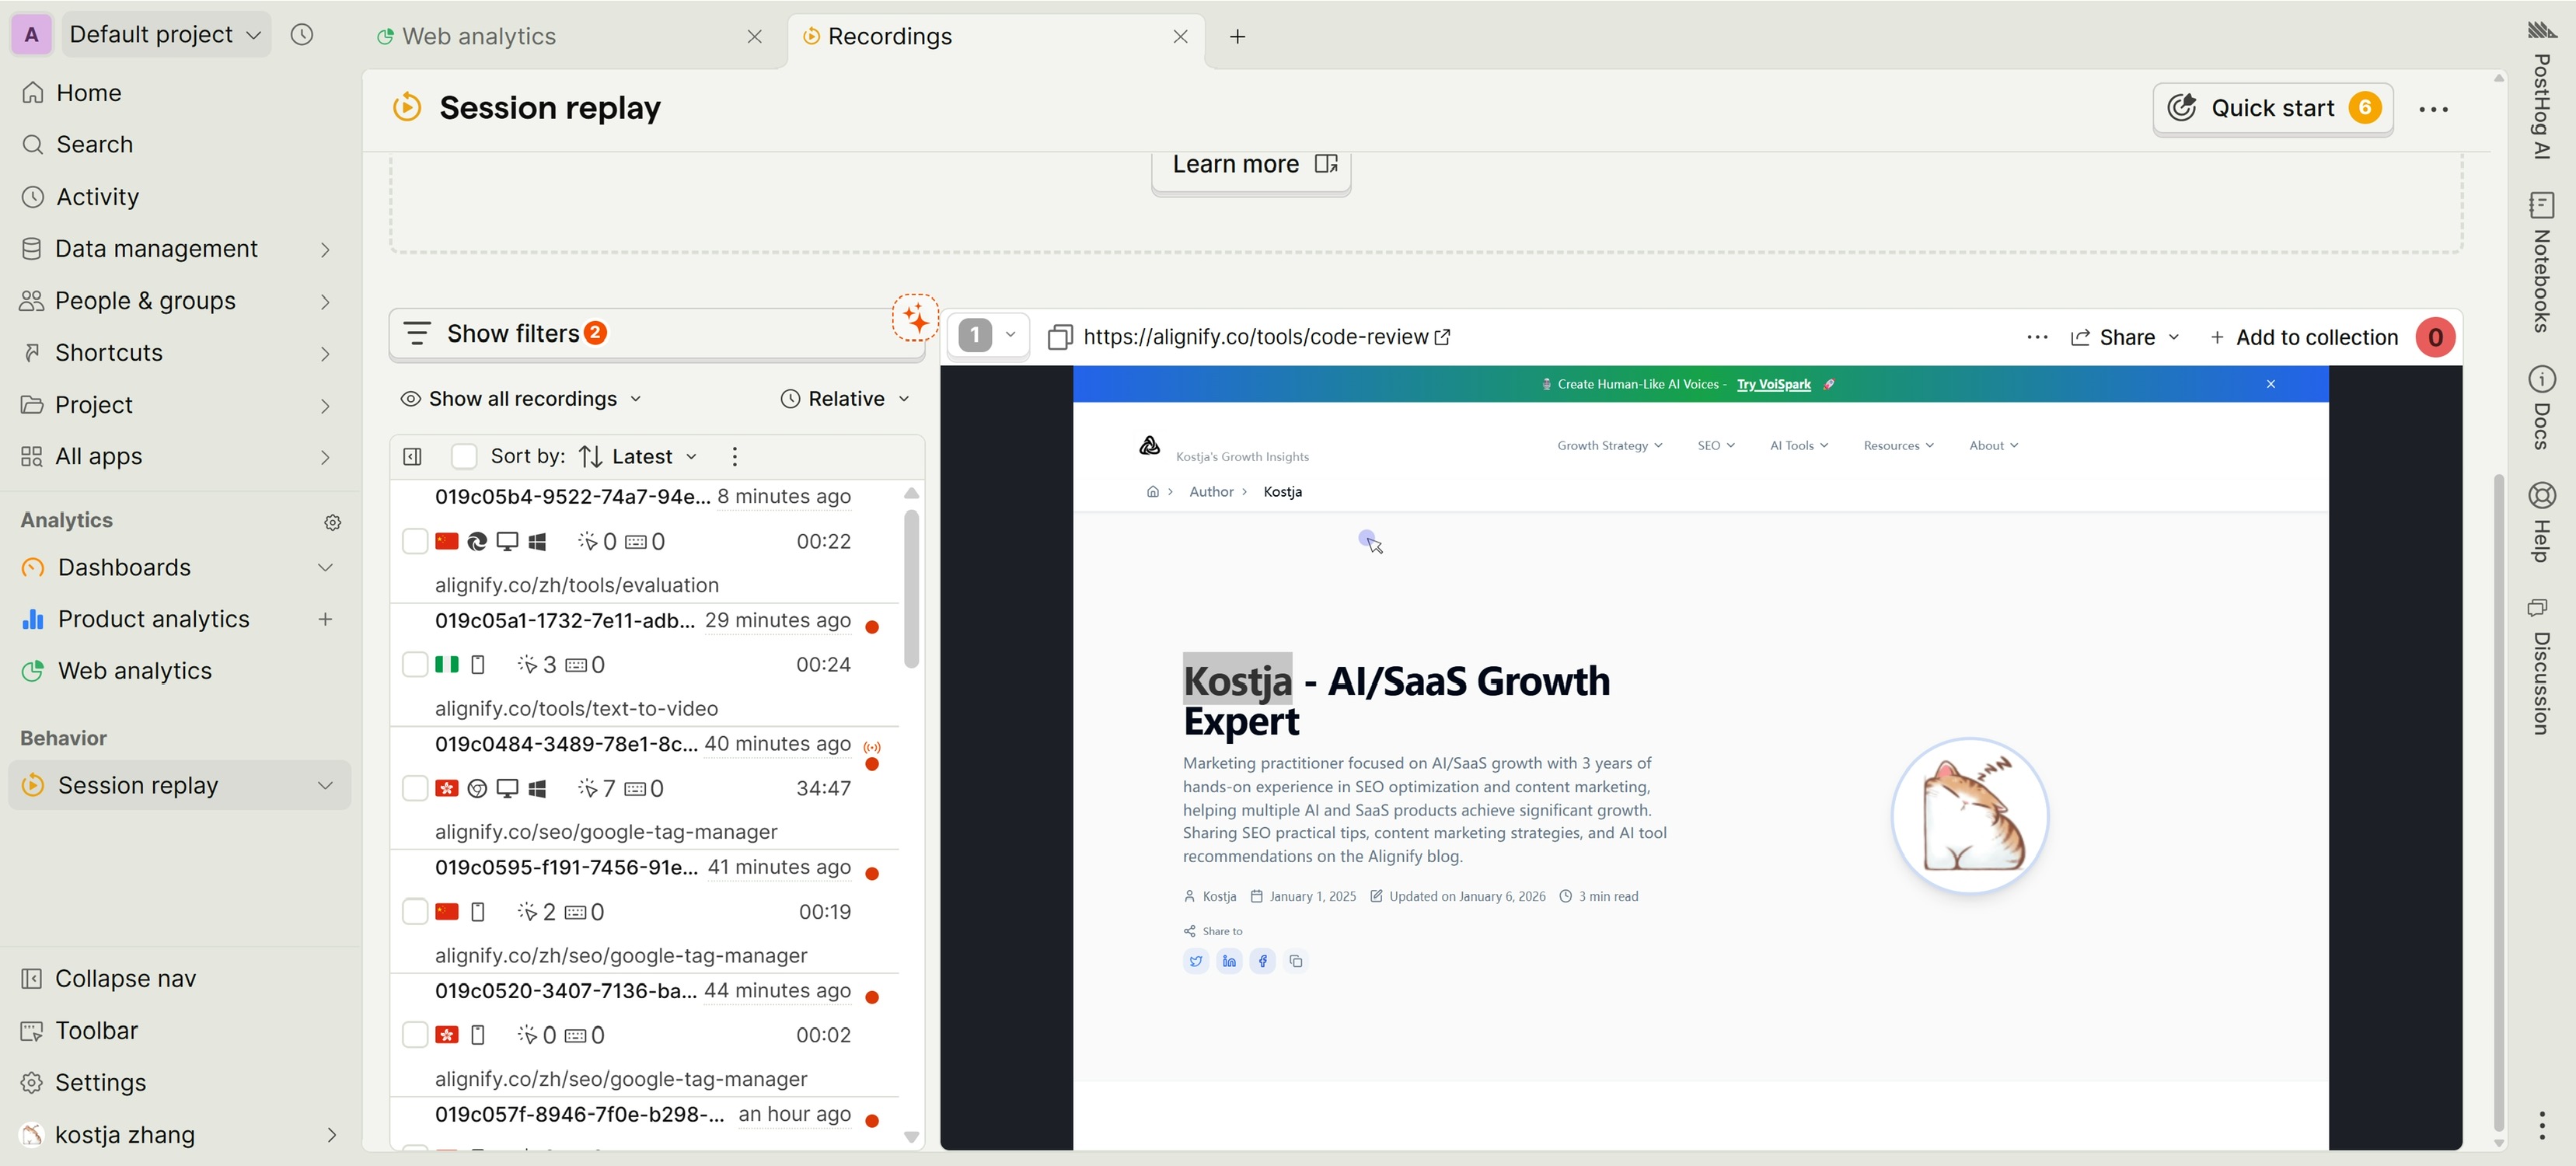Click the copy URL icon in player

pos(1059,337)
